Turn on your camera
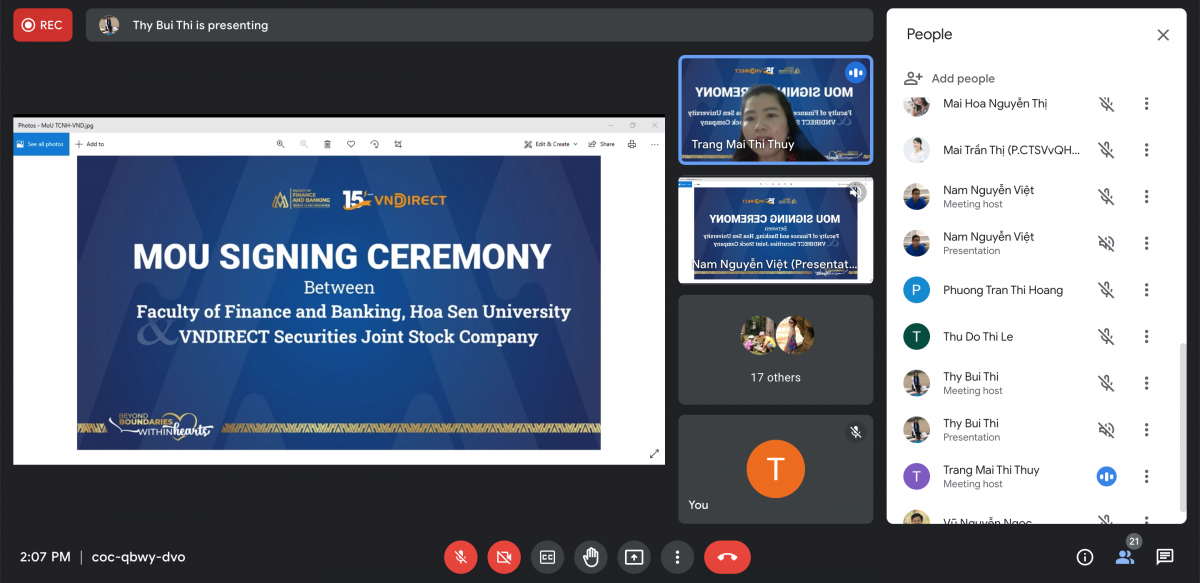Image resolution: width=1200 pixels, height=583 pixels. (504, 557)
